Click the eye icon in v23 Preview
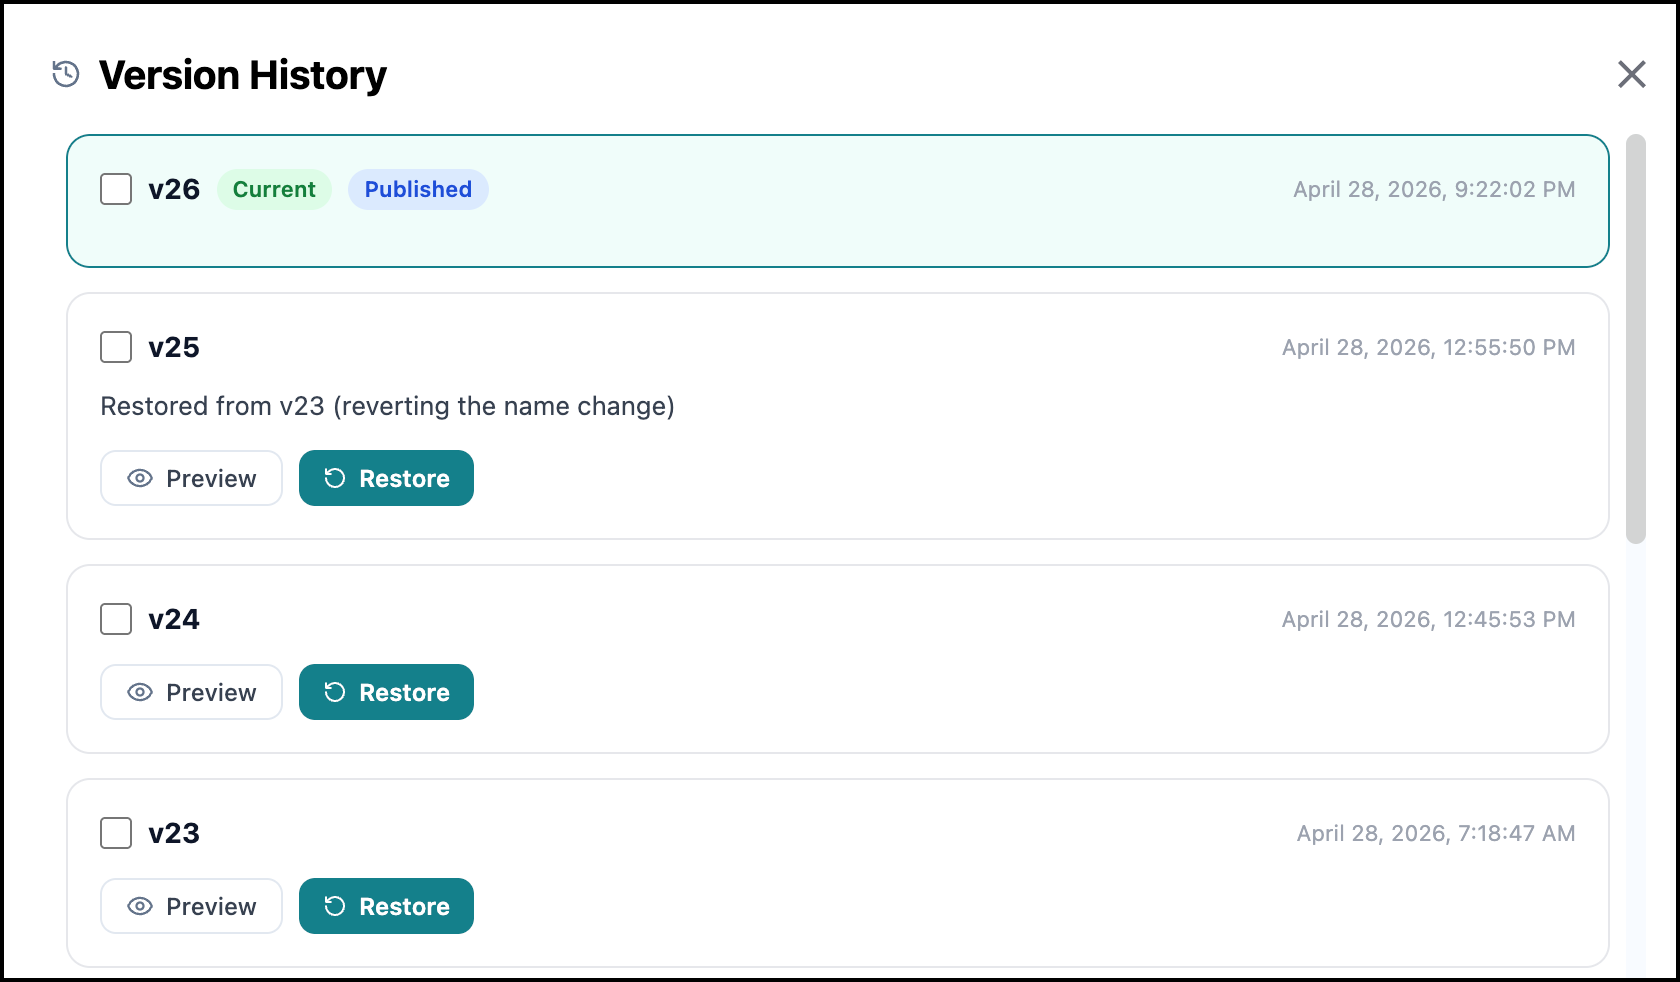 point(140,907)
